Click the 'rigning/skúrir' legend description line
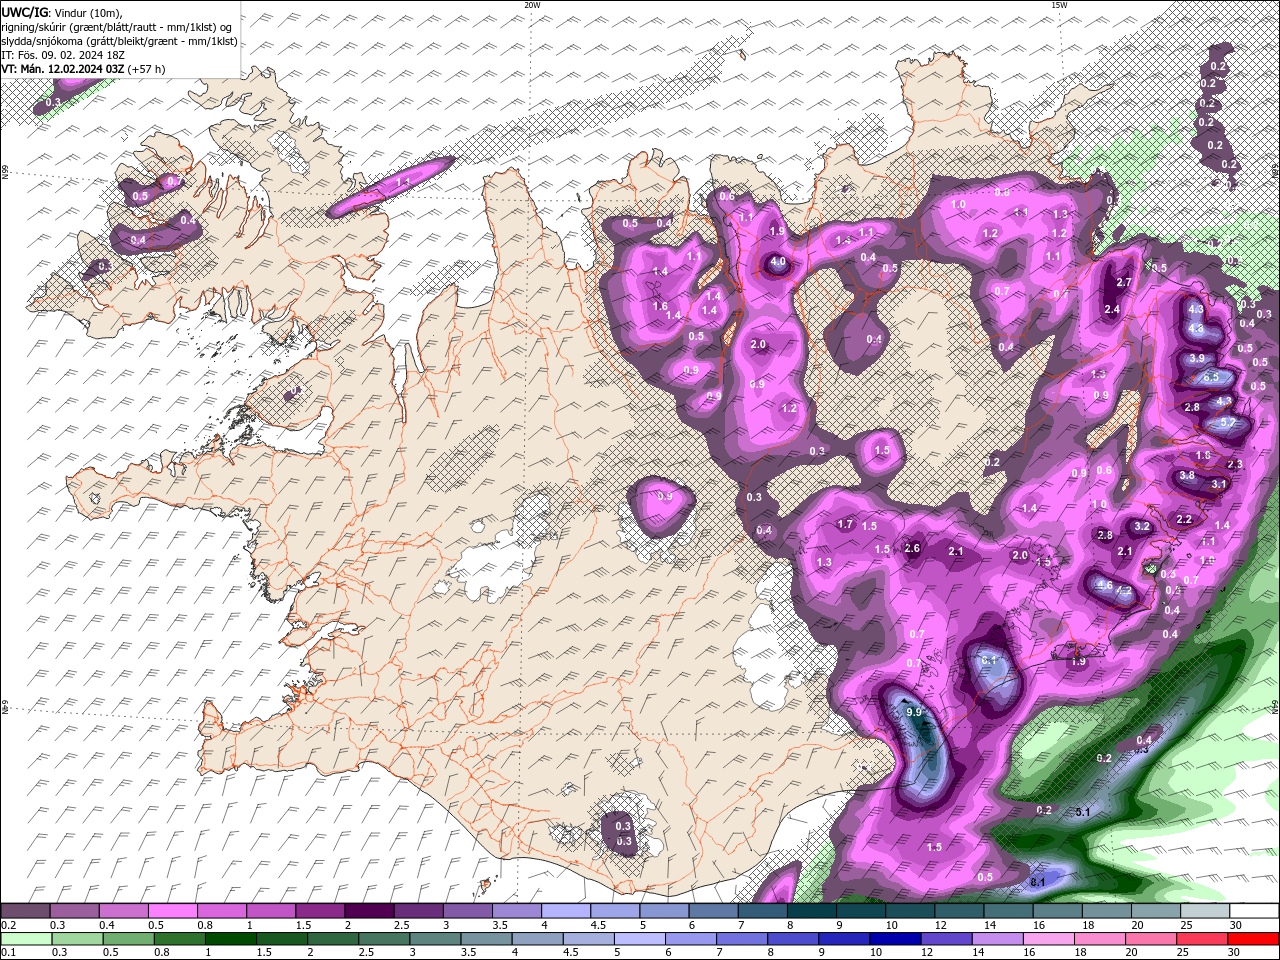This screenshot has width=1280, height=960. [x=118, y=27]
